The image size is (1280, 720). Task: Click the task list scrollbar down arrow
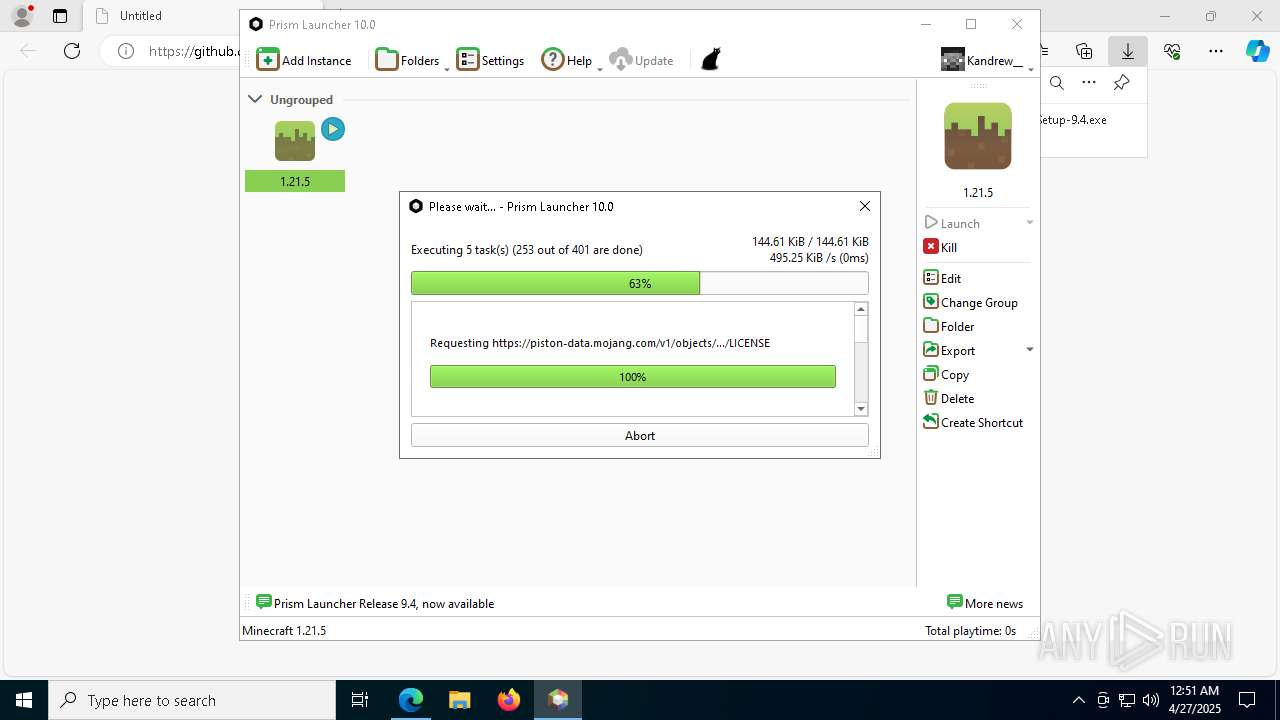click(x=861, y=408)
